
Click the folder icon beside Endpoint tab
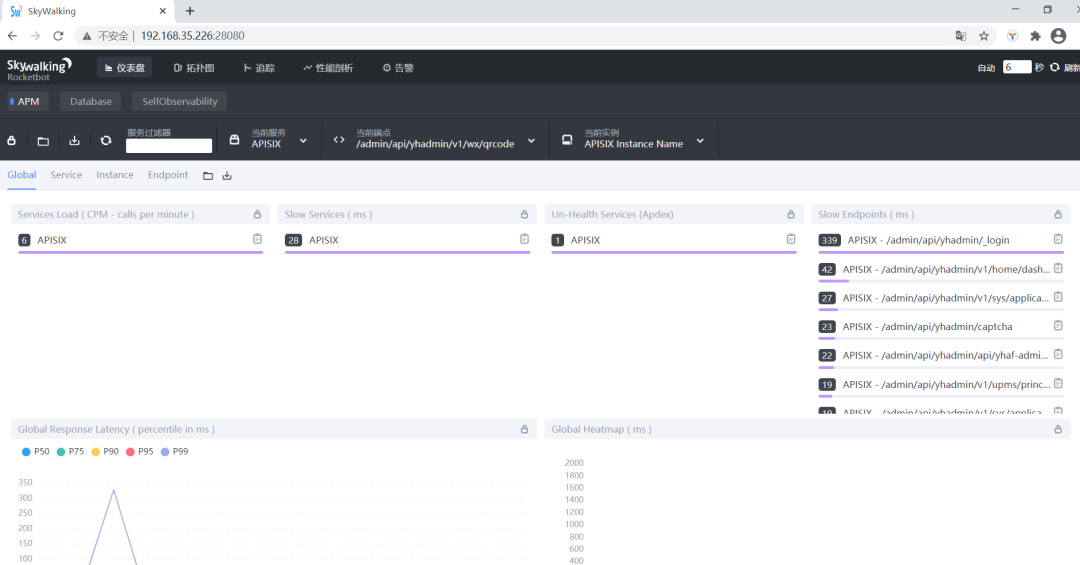pos(208,176)
